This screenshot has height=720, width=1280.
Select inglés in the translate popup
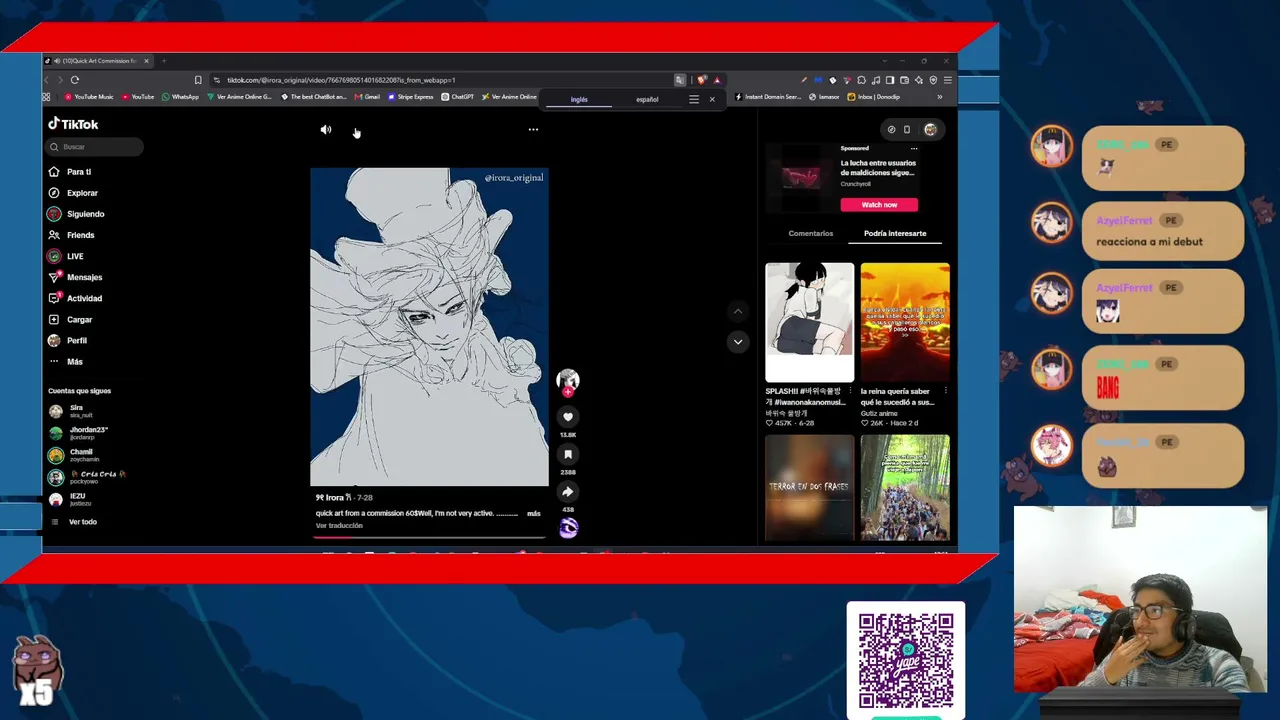click(579, 100)
